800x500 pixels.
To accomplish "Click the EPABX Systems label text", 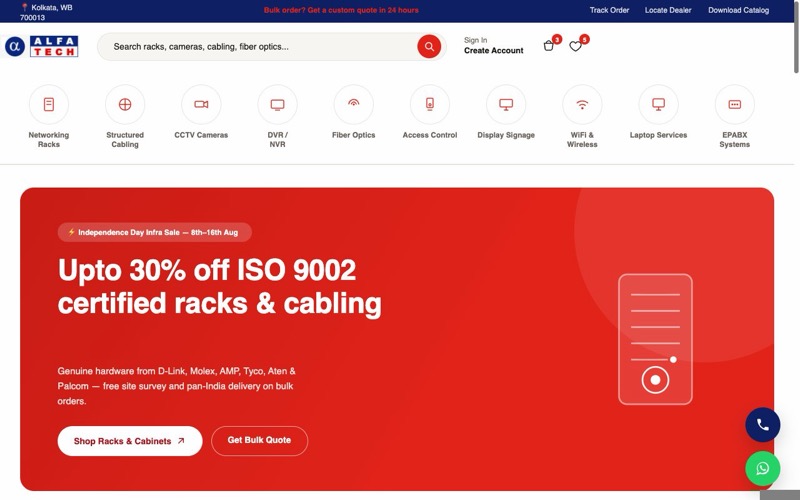I will [x=734, y=139].
